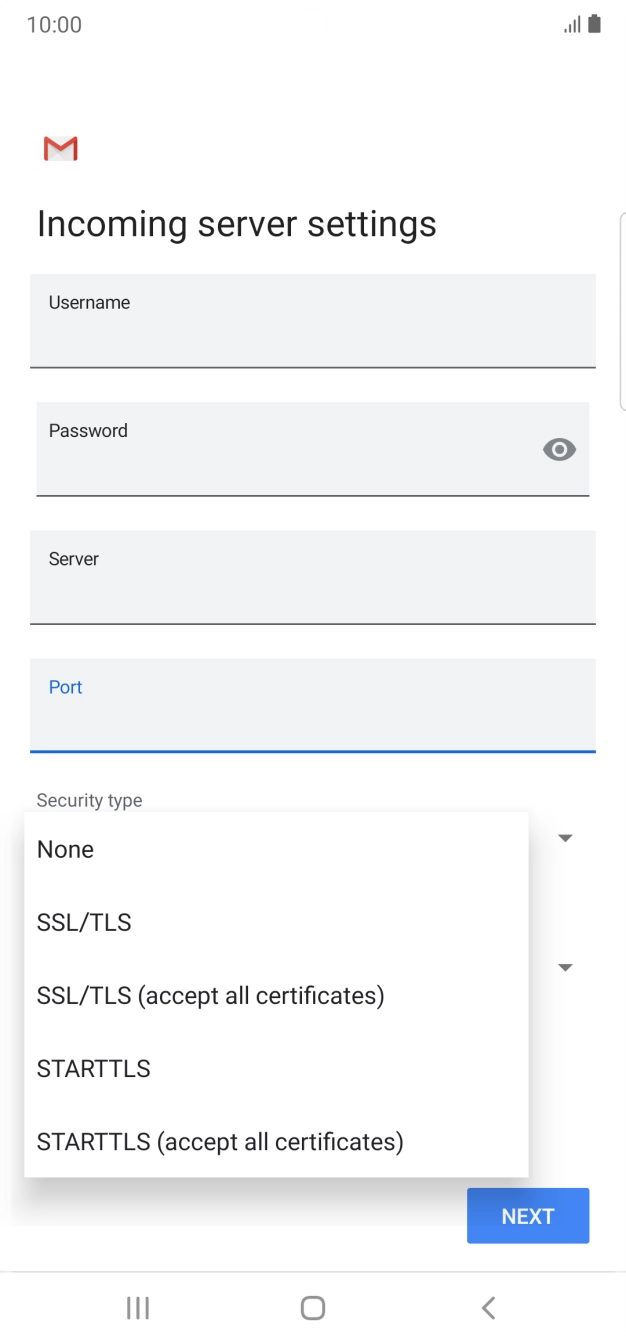Check the signal strength status icon
The image size is (626, 1344).
(572, 25)
